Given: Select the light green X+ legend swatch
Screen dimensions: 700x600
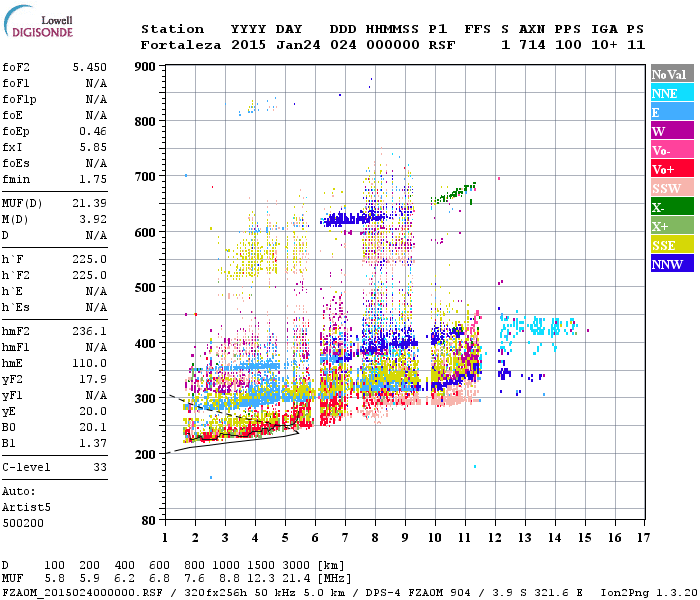Looking at the screenshot, I should tap(672, 225).
